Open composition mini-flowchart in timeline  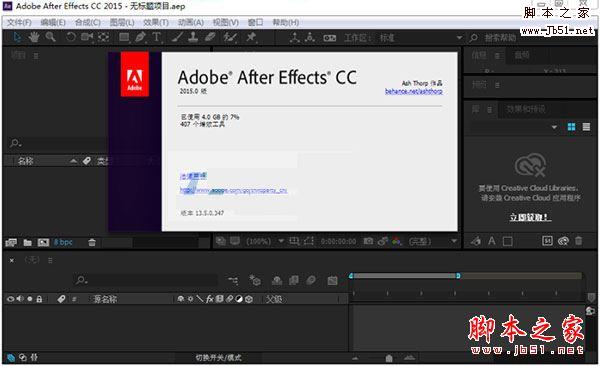pos(233,281)
